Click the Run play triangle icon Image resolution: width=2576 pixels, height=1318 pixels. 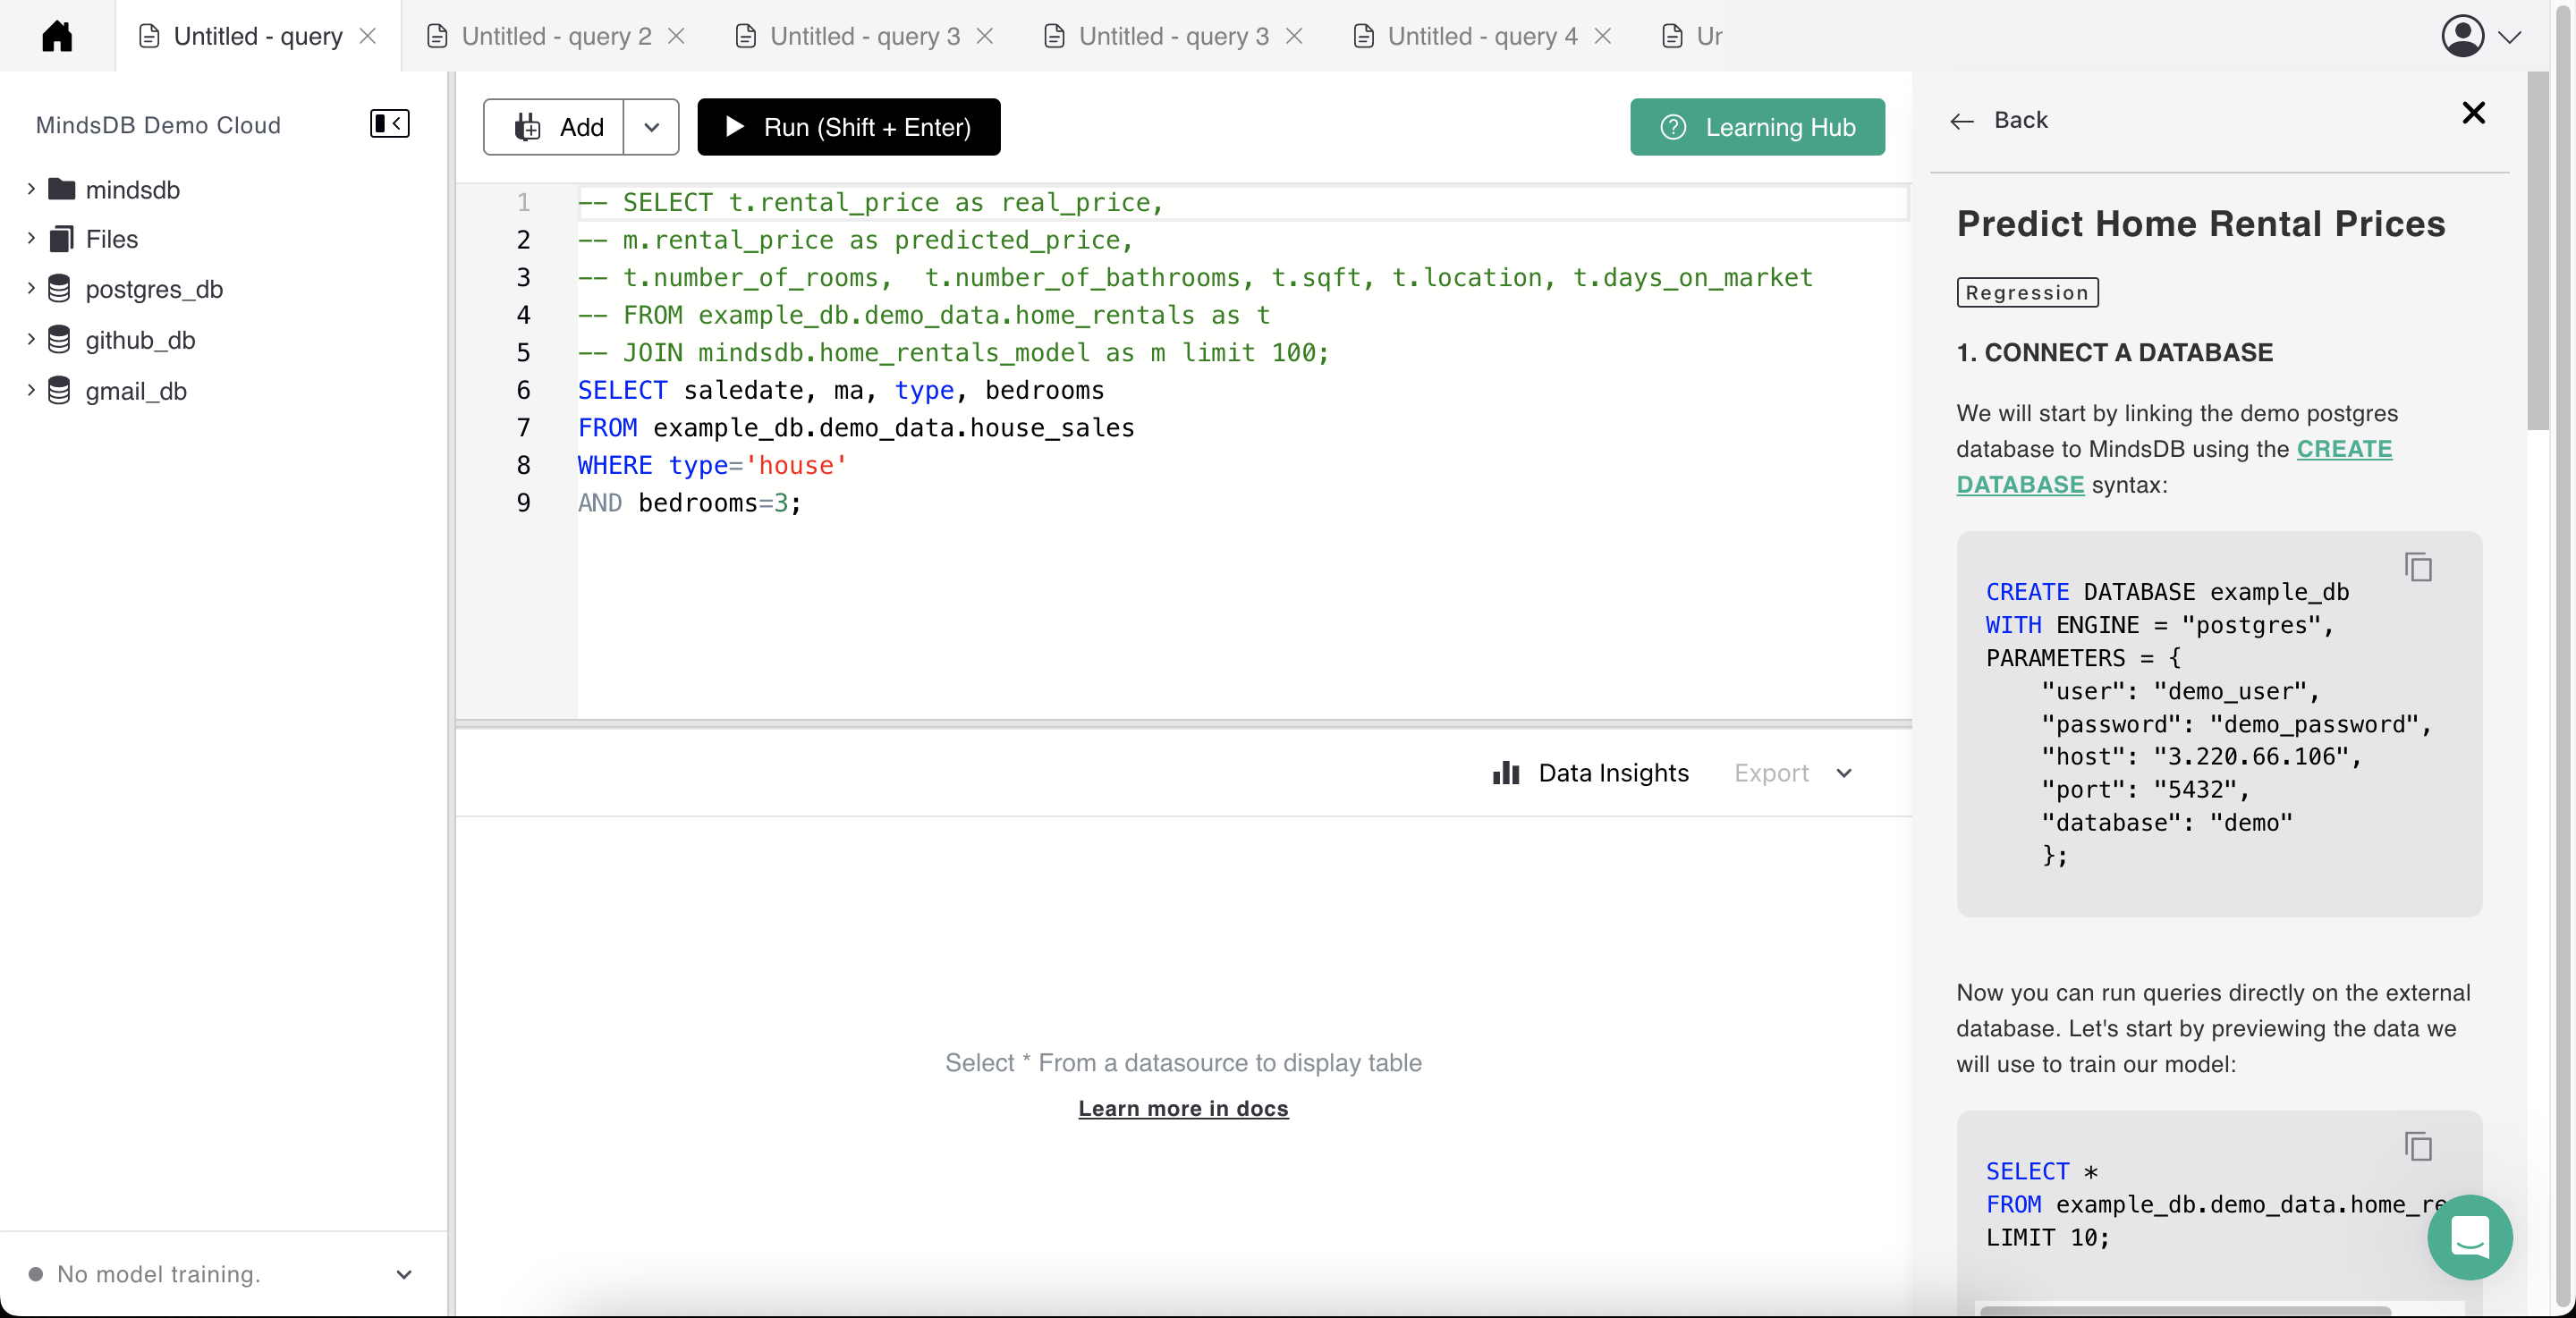(x=735, y=126)
